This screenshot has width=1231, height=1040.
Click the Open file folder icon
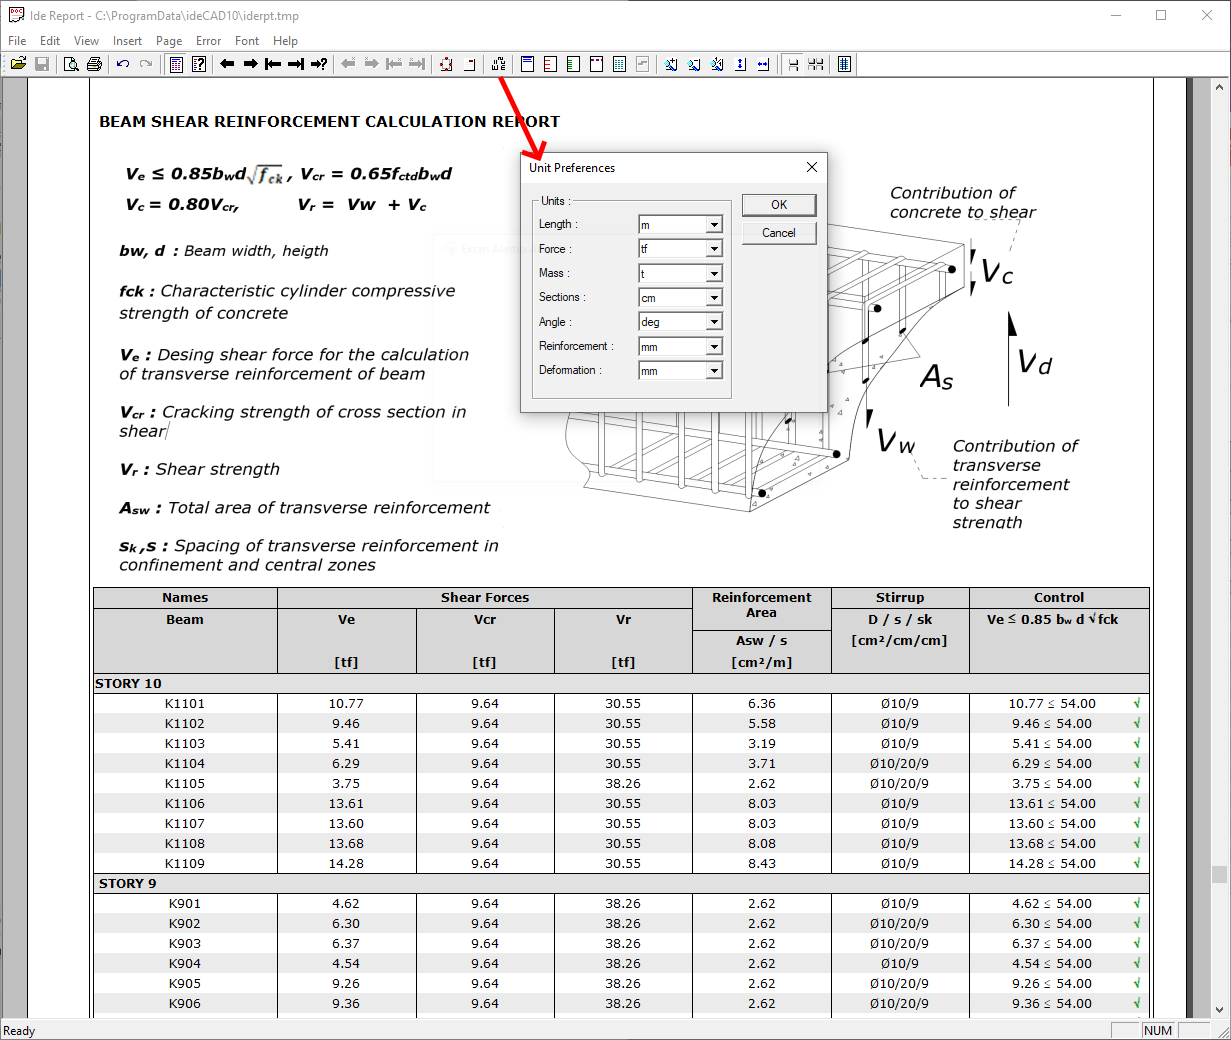click(18, 64)
